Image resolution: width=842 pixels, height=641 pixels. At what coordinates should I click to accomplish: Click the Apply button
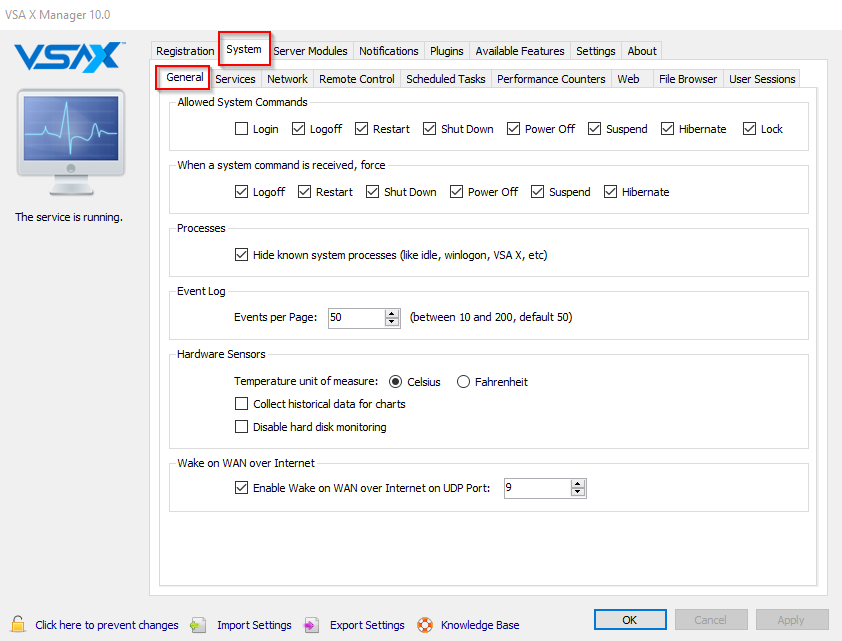[x=792, y=620]
